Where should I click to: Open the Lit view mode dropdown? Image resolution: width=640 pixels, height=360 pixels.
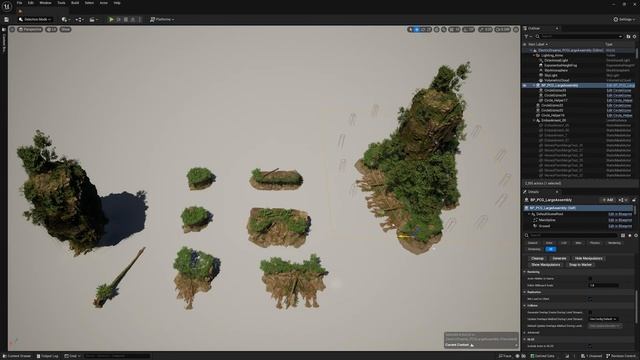tap(51, 29)
